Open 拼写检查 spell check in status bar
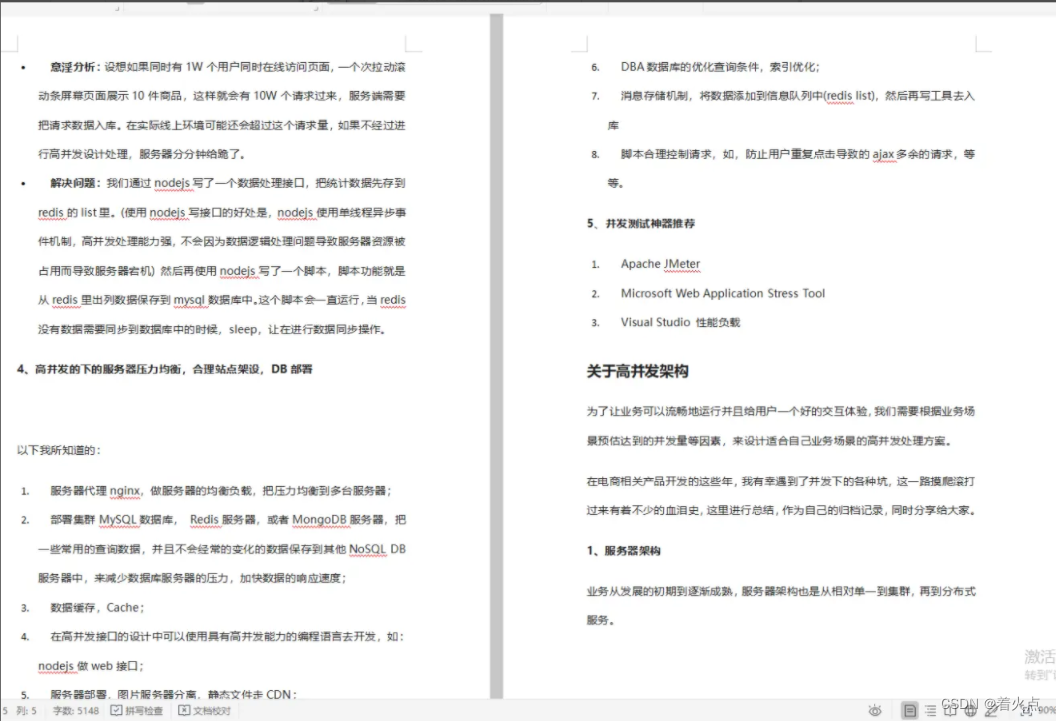This screenshot has height=721, width=1056. pos(137,710)
